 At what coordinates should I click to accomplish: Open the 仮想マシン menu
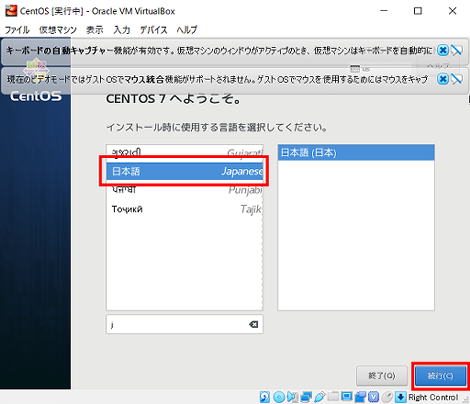click(58, 30)
